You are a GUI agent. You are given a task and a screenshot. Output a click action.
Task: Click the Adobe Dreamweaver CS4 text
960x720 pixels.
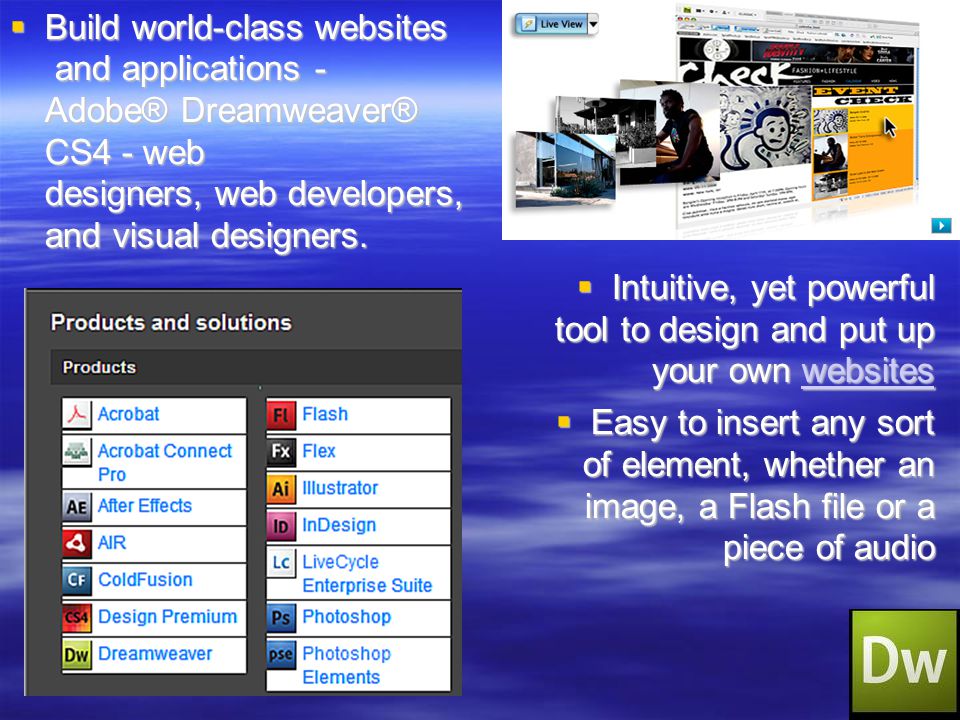click(x=231, y=131)
